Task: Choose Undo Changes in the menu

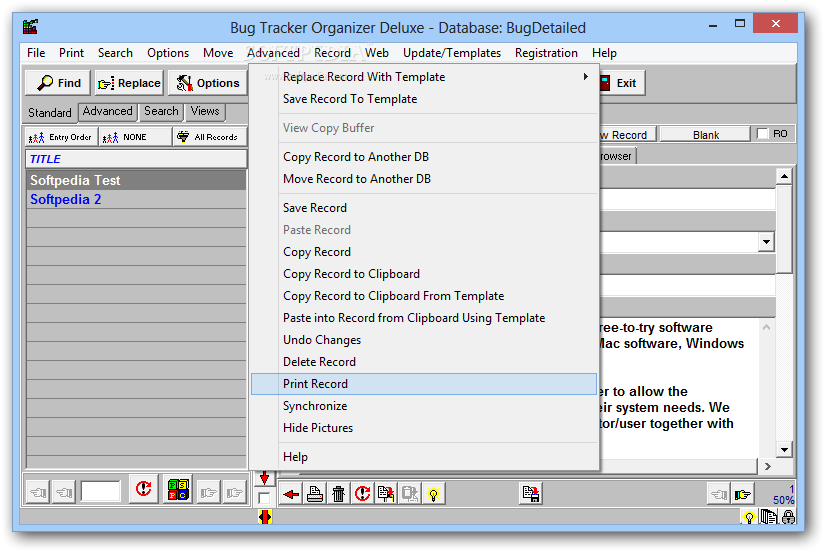Action: coord(424,340)
